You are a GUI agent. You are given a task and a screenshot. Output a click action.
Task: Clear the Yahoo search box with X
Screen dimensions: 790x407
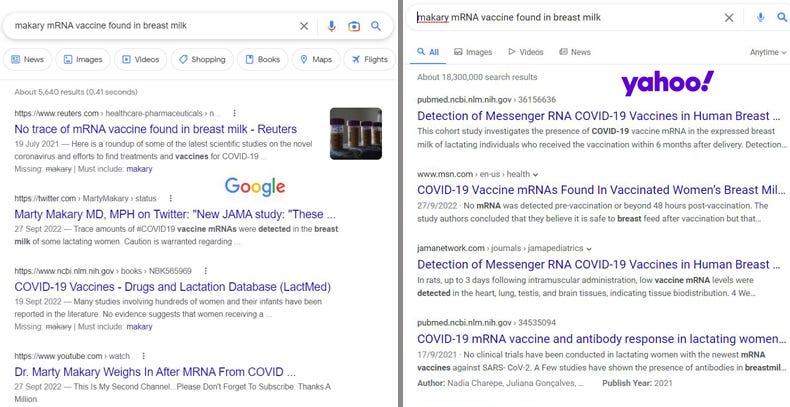(x=729, y=18)
